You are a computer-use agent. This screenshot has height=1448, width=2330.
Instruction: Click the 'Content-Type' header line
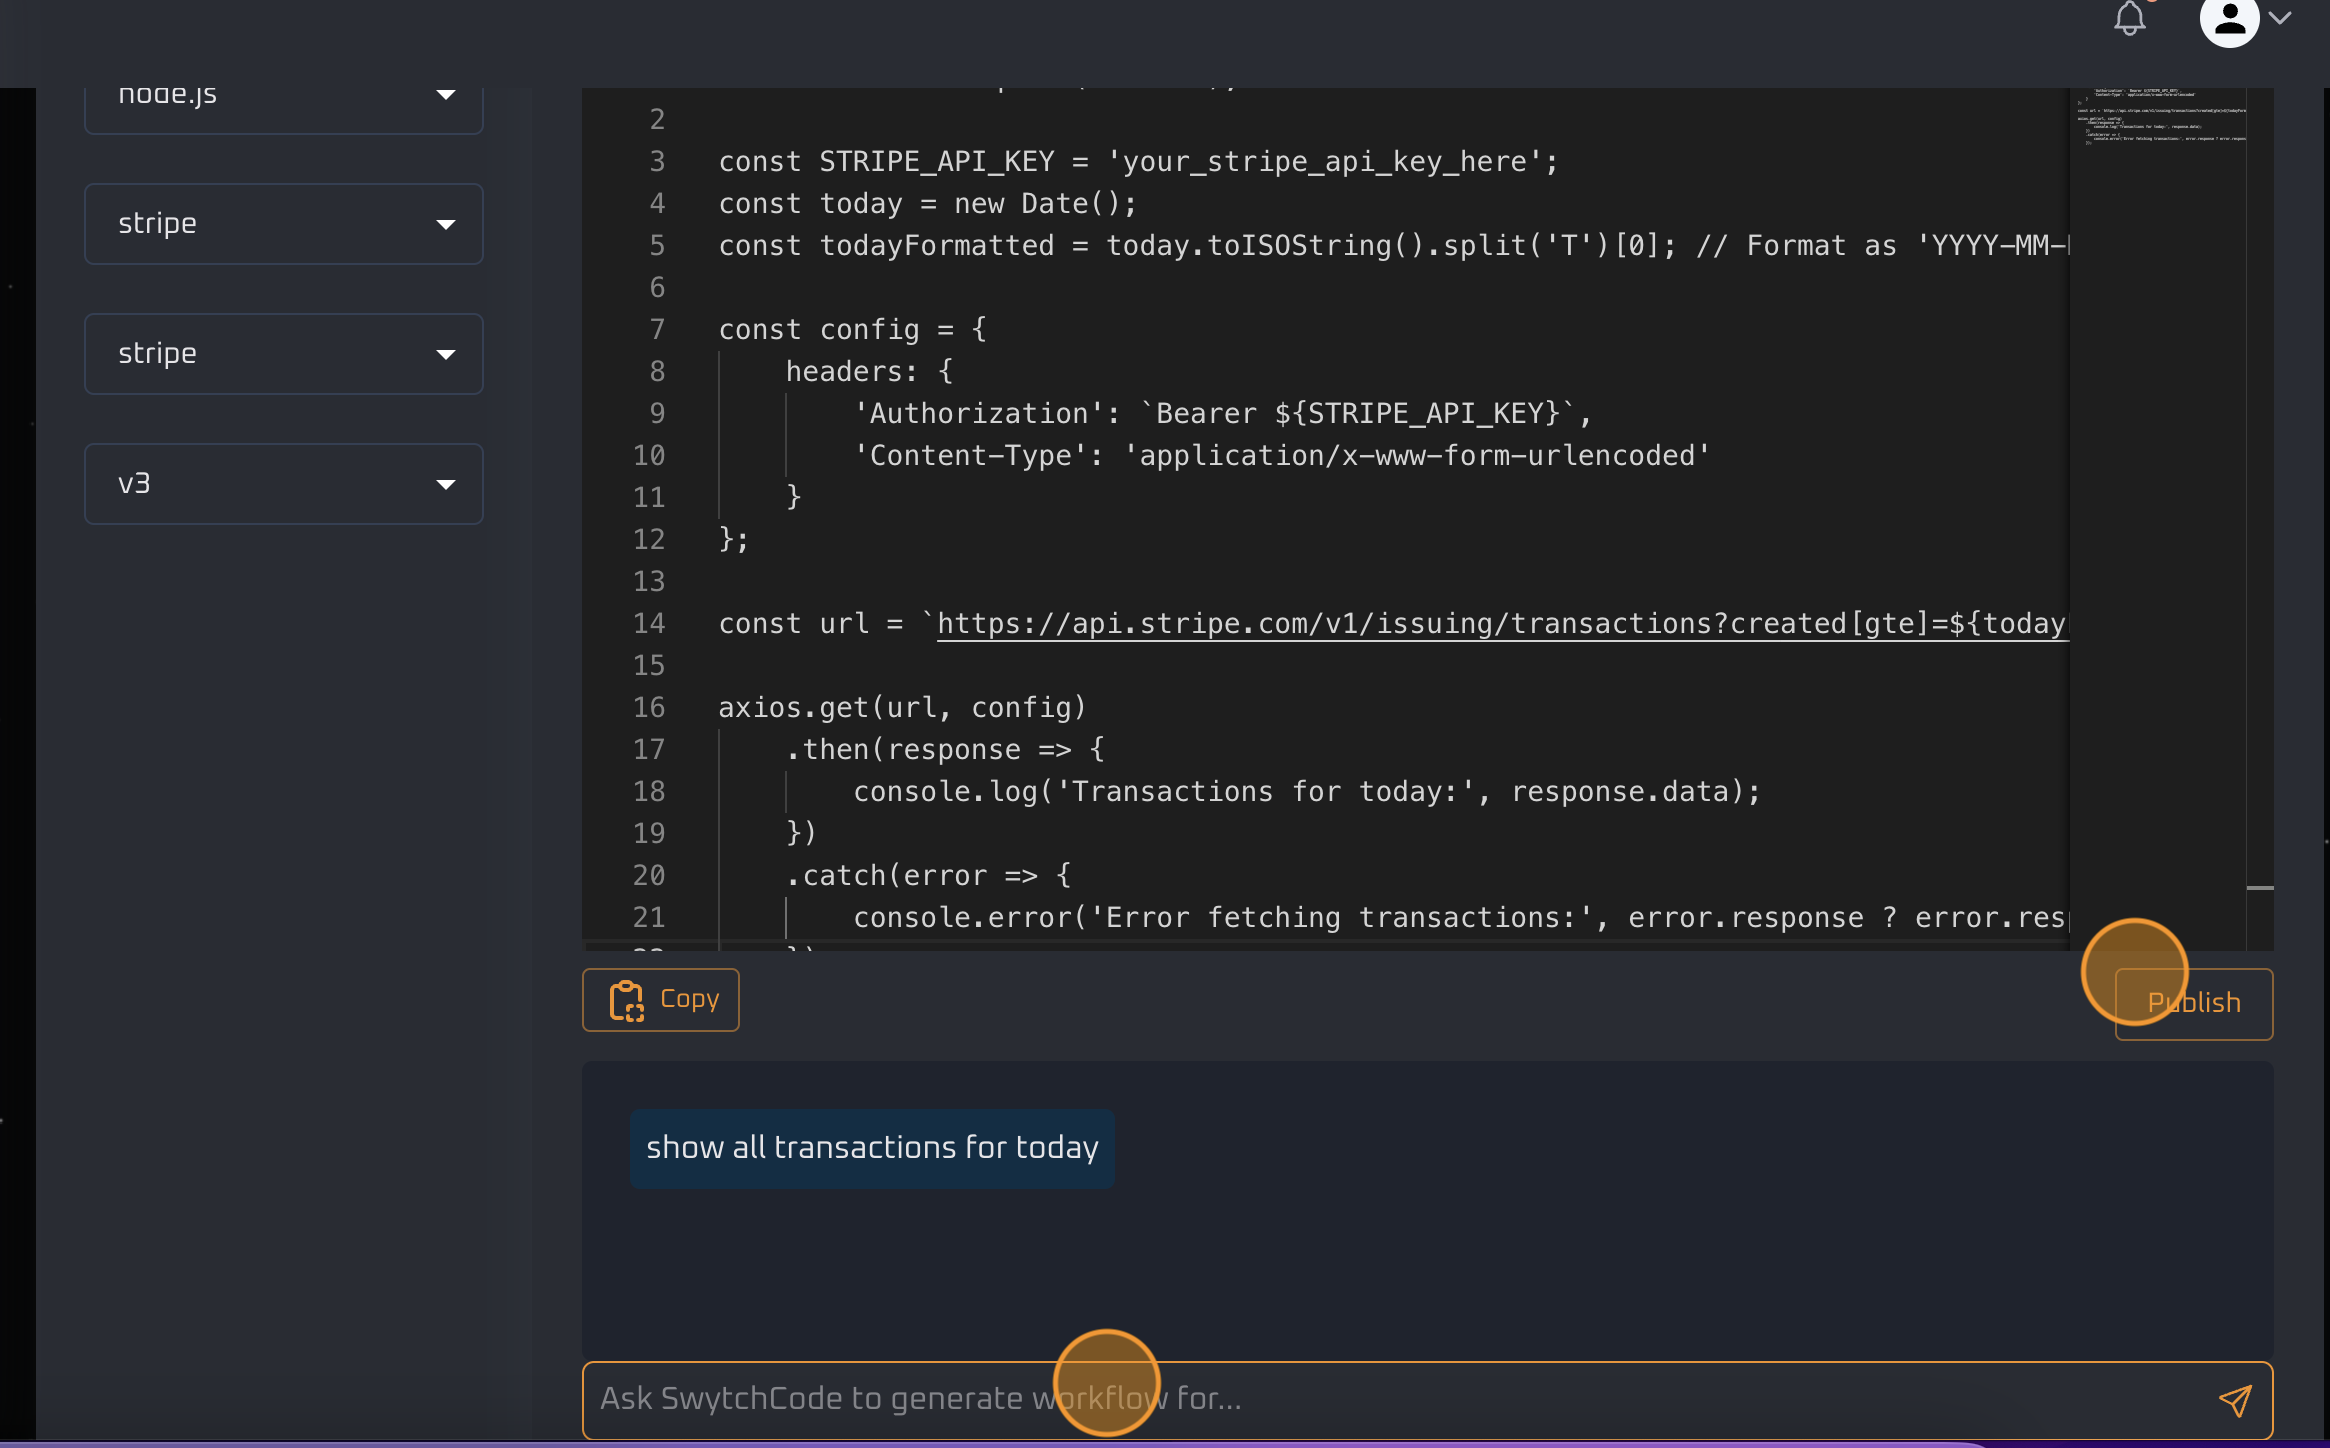(1282, 456)
